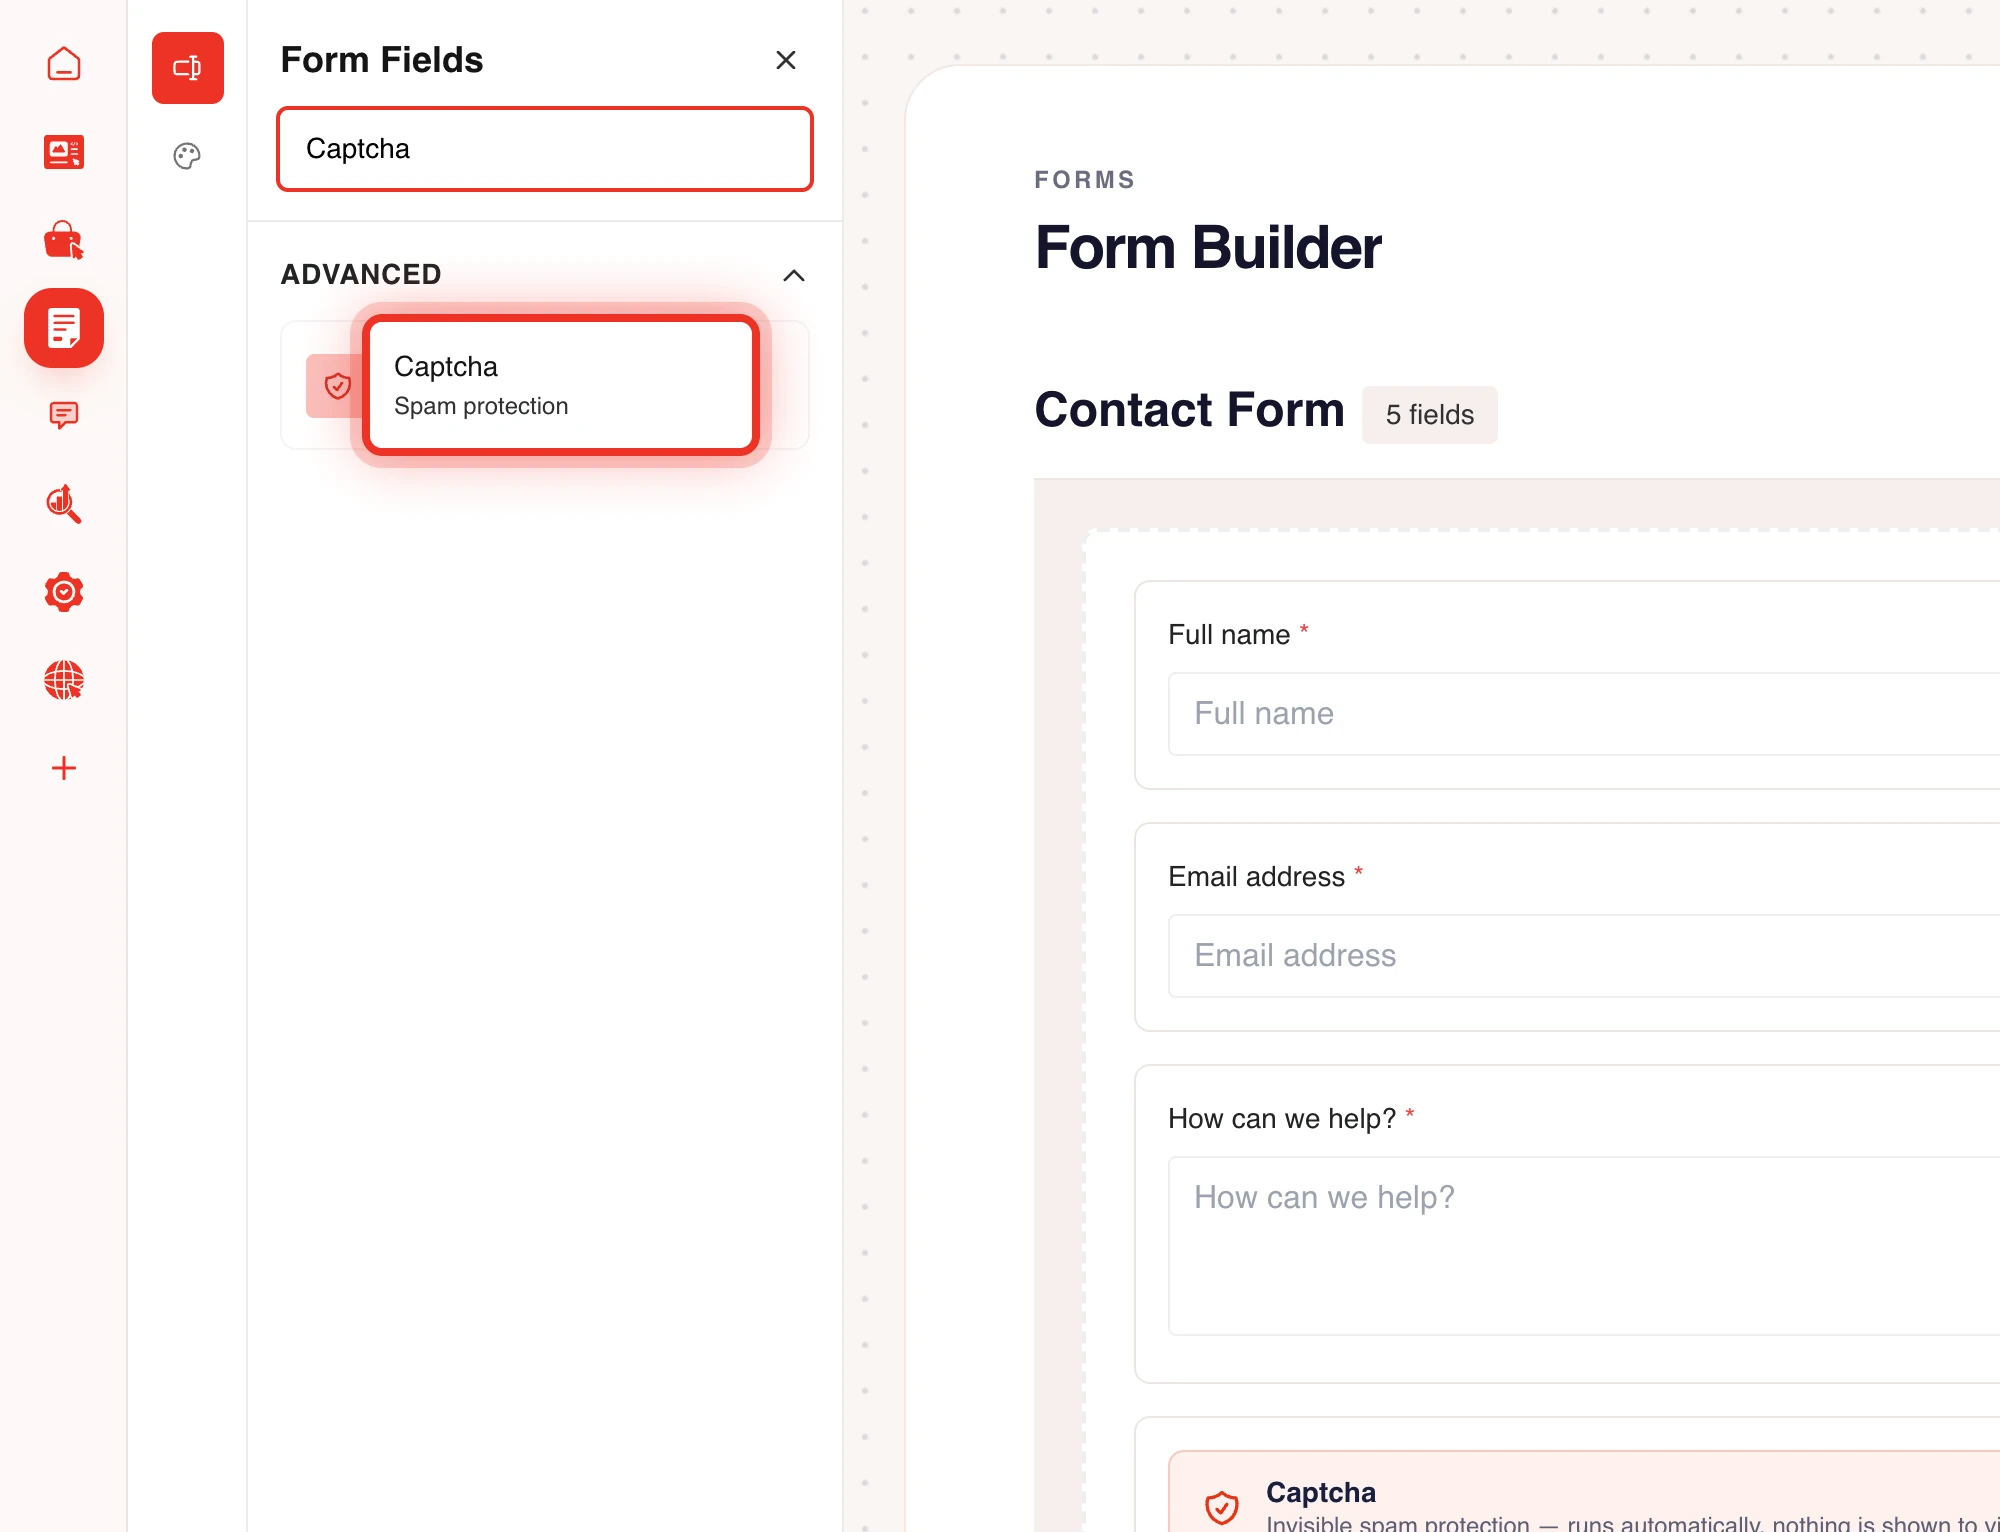The image size is (2000, 1532).
Task: Add the Captcha Spam protection field
Action: [561, 385]
